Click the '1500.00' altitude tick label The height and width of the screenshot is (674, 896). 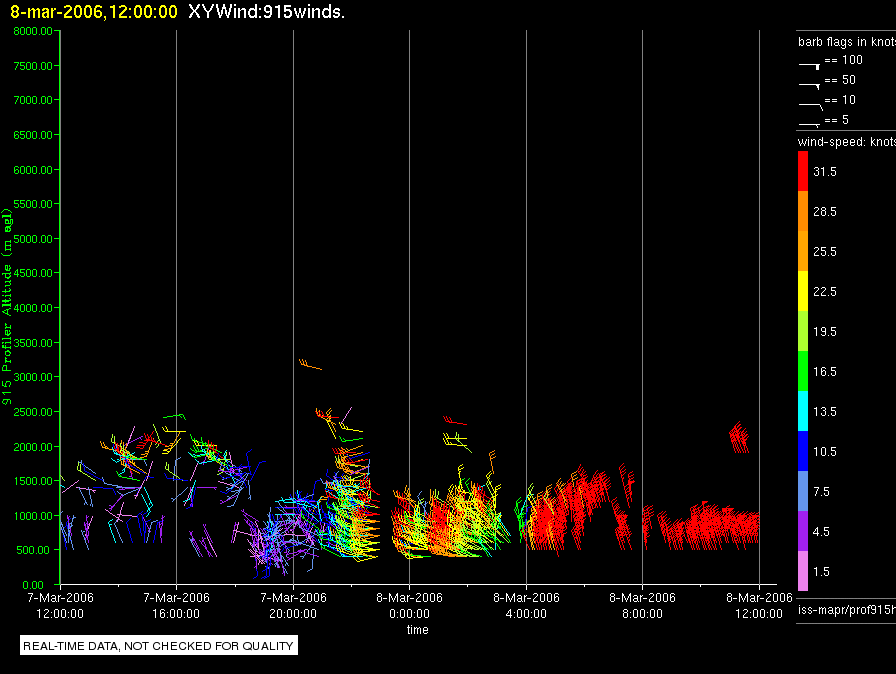click(33, 481)
